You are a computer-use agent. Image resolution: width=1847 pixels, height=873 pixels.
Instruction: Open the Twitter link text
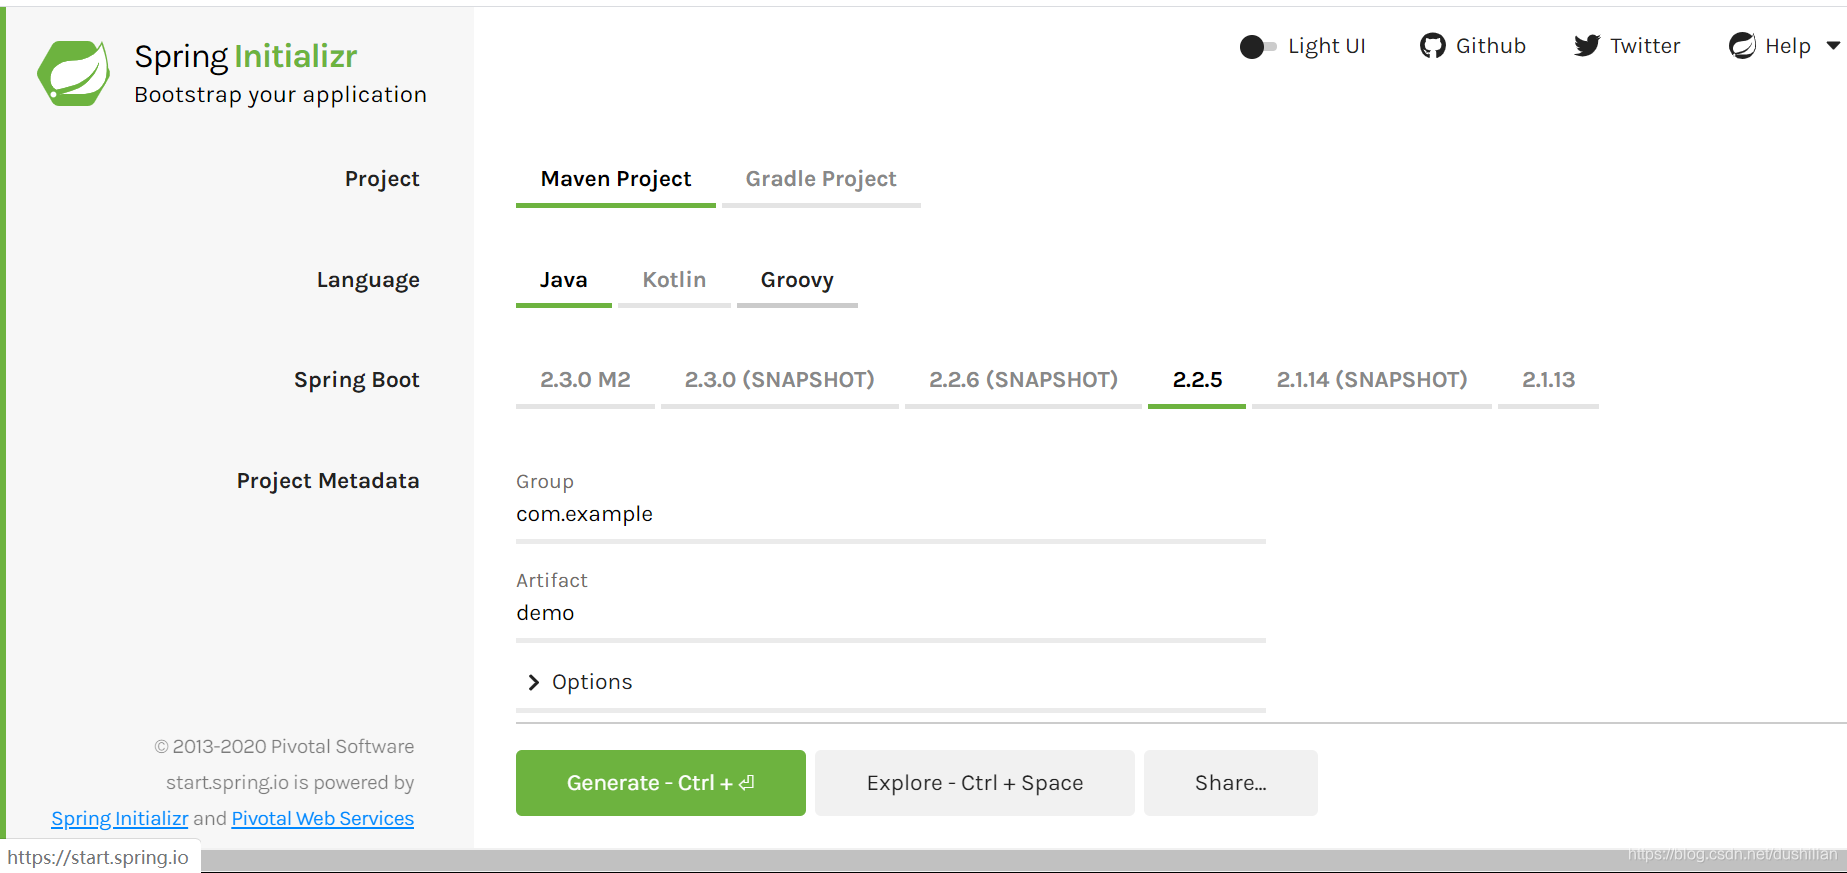(x=1645, y=46)
